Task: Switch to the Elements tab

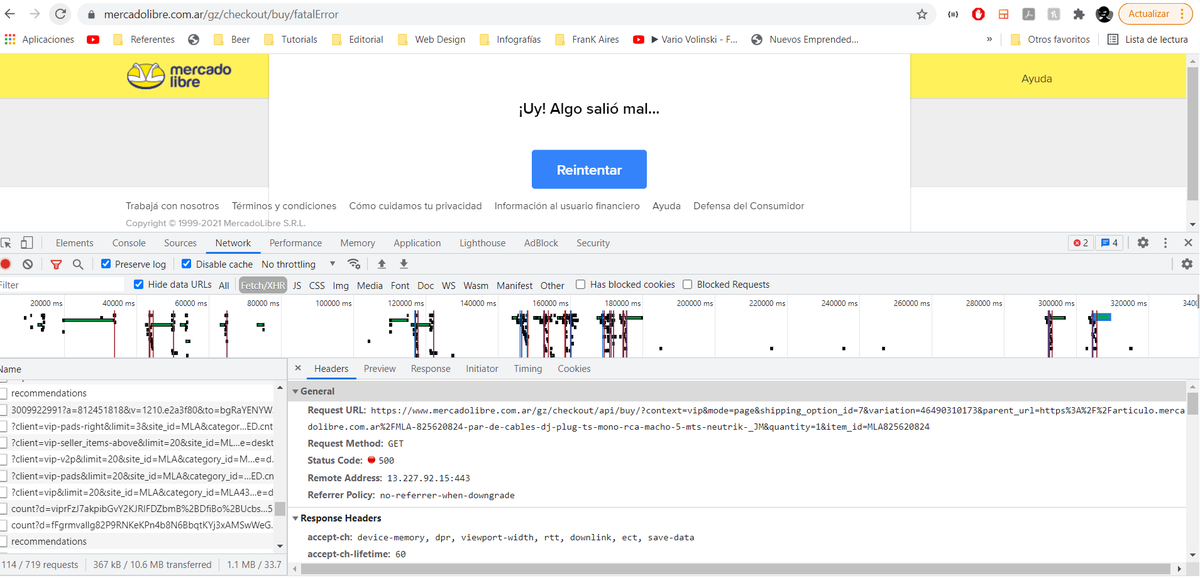Action: [x=75, y=243]
